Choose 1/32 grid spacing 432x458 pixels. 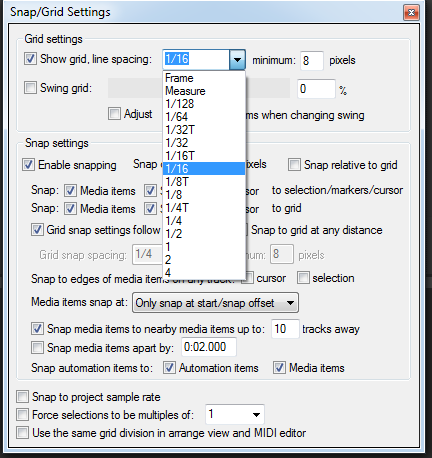point(204,143)
